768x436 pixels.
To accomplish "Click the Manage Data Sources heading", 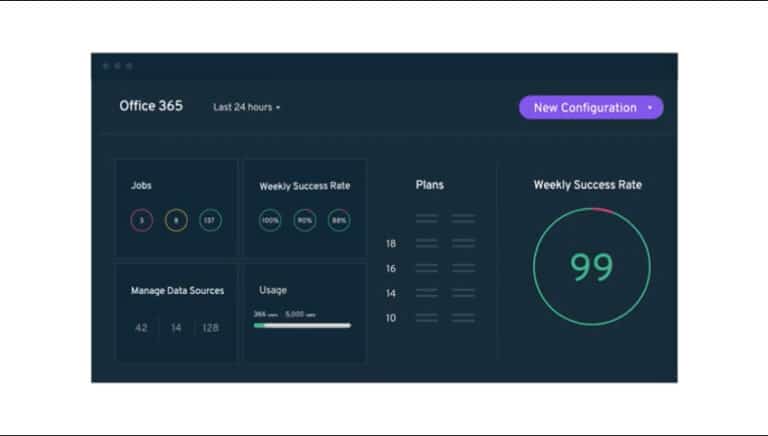I will coord(177,291).
